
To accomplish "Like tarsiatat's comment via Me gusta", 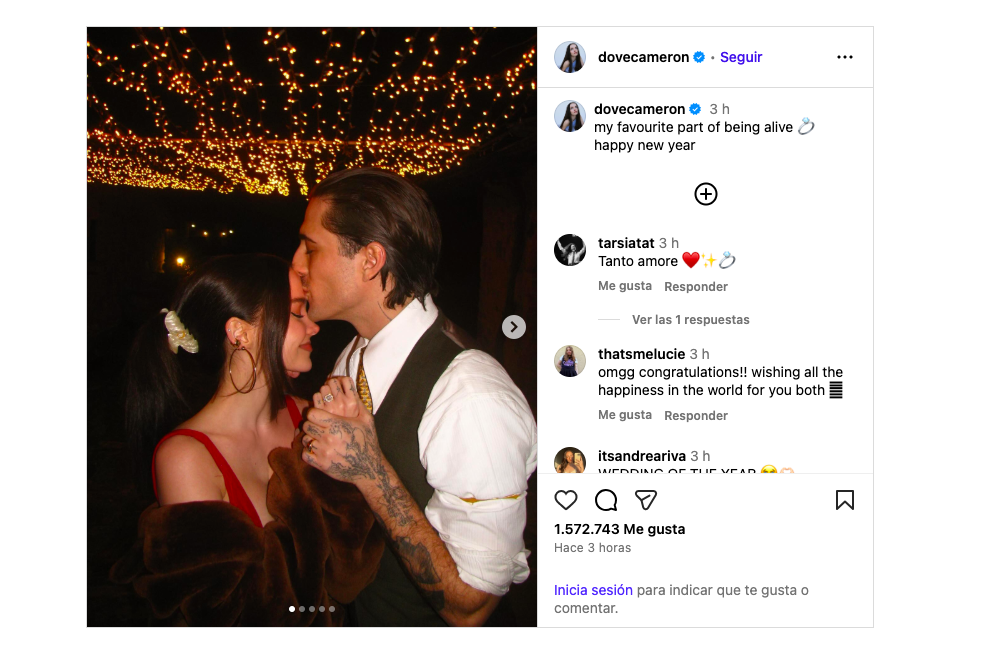I will pyautogui.click(x=625, y=286).
